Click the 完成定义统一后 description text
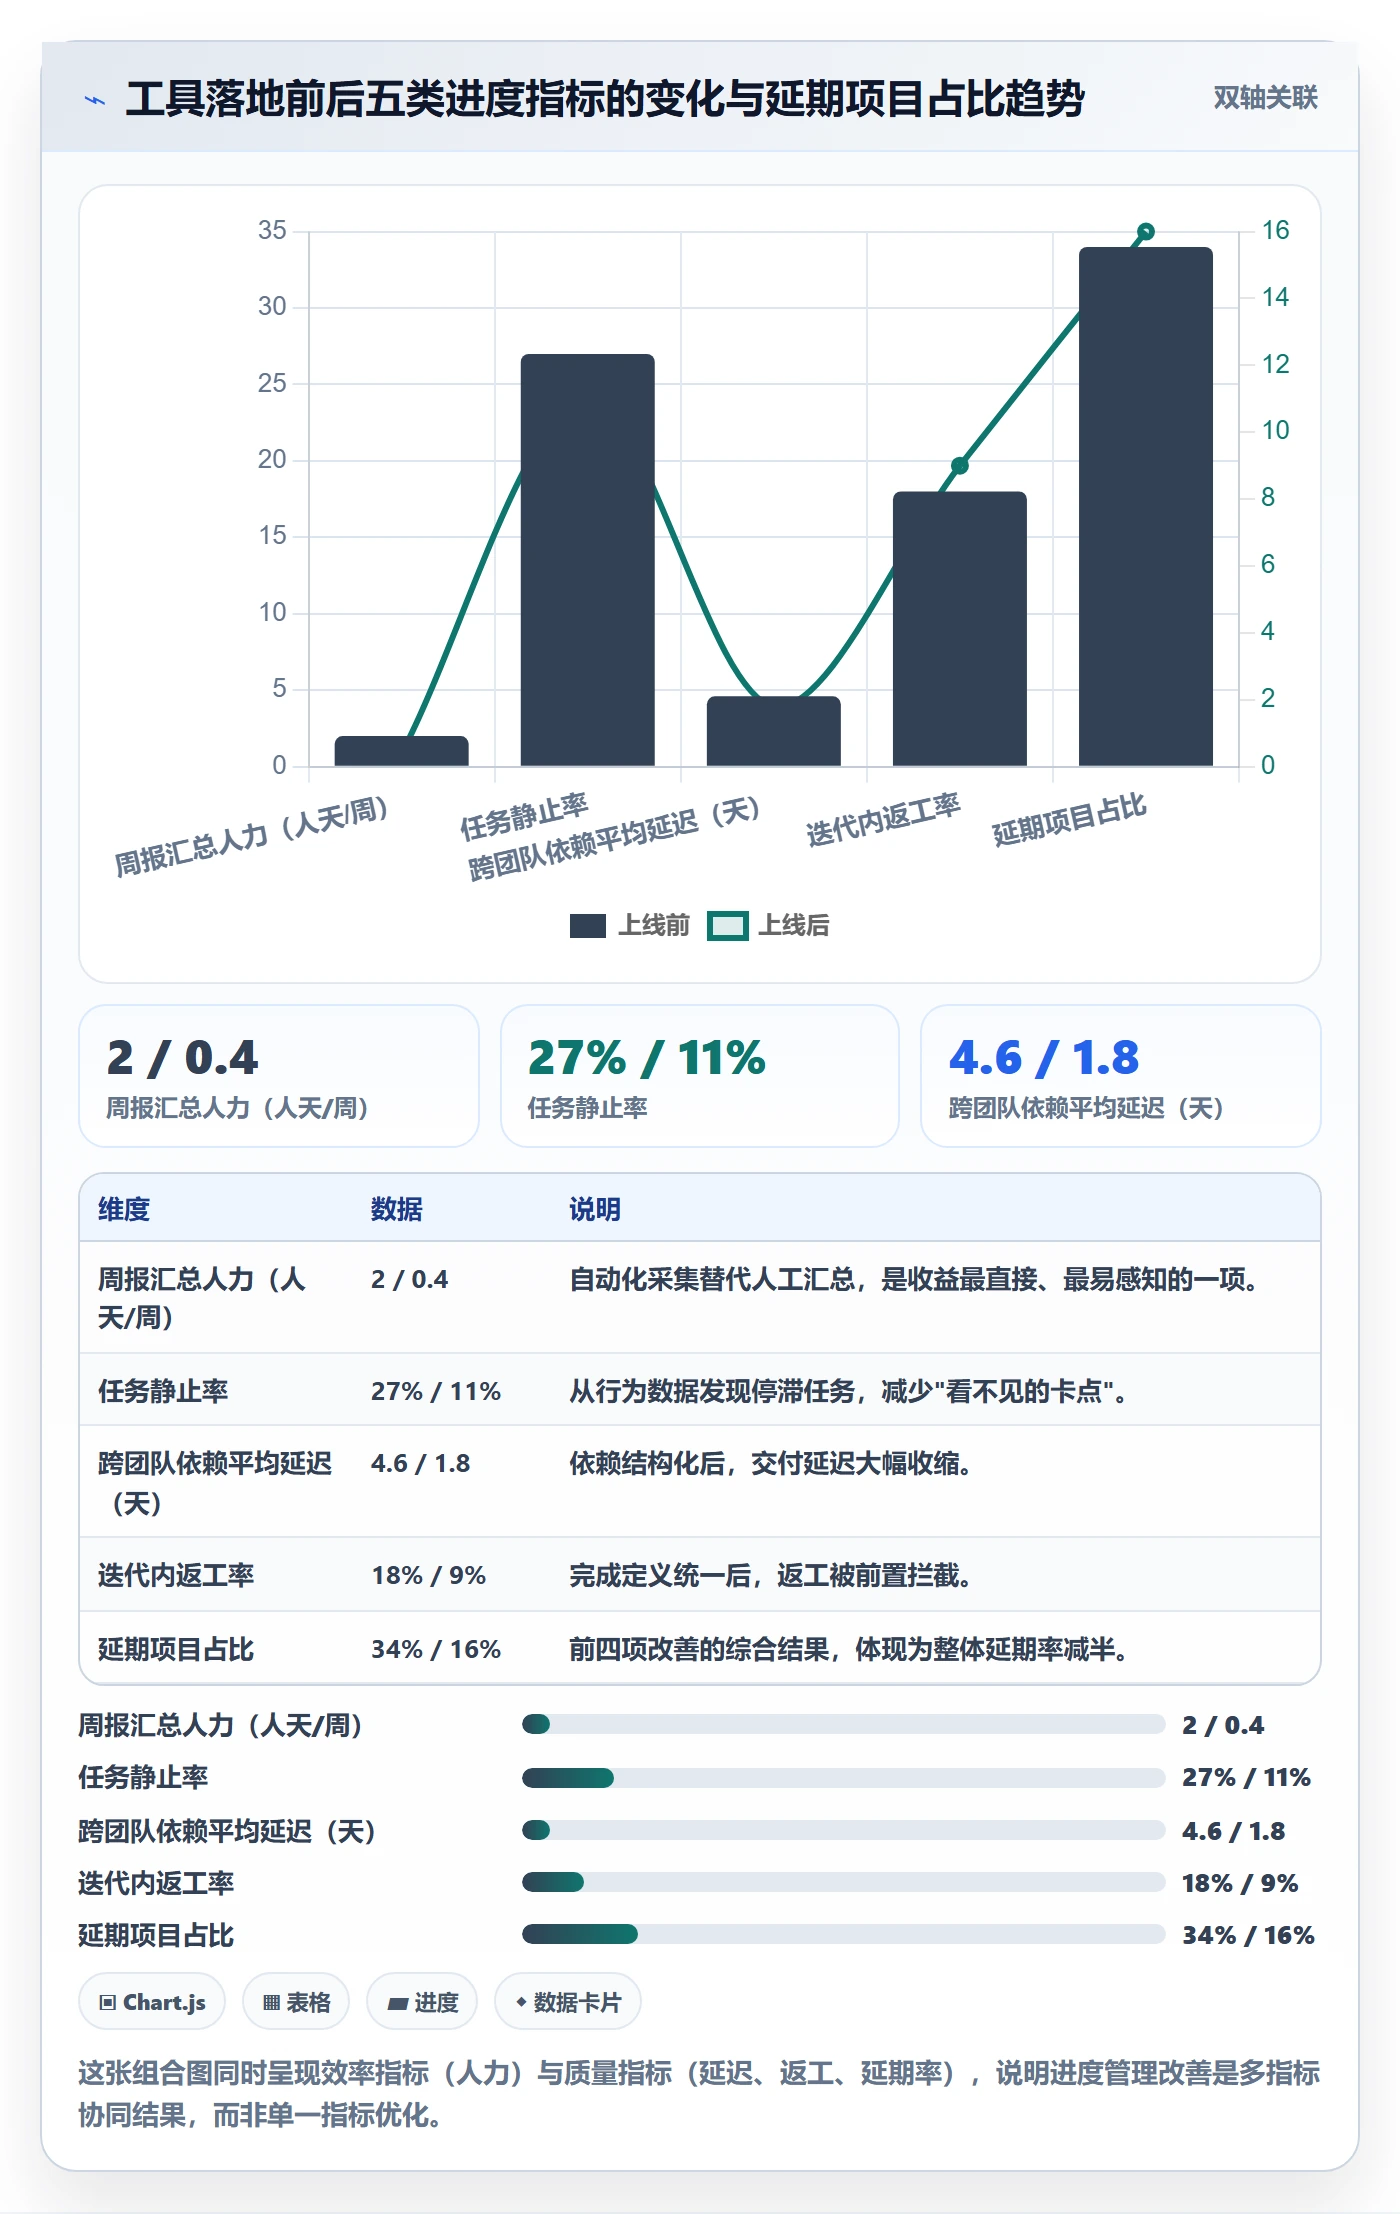 point(771,1575)
